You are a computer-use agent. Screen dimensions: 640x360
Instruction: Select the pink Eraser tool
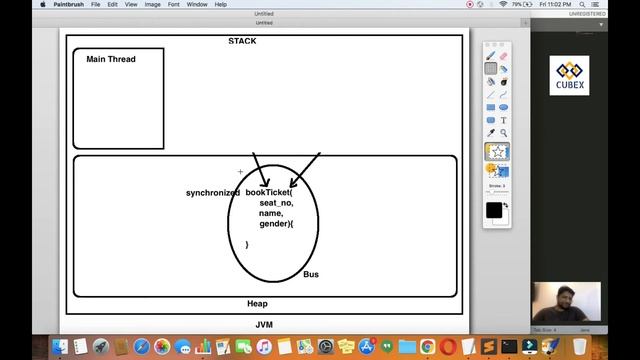coord(503,56)
